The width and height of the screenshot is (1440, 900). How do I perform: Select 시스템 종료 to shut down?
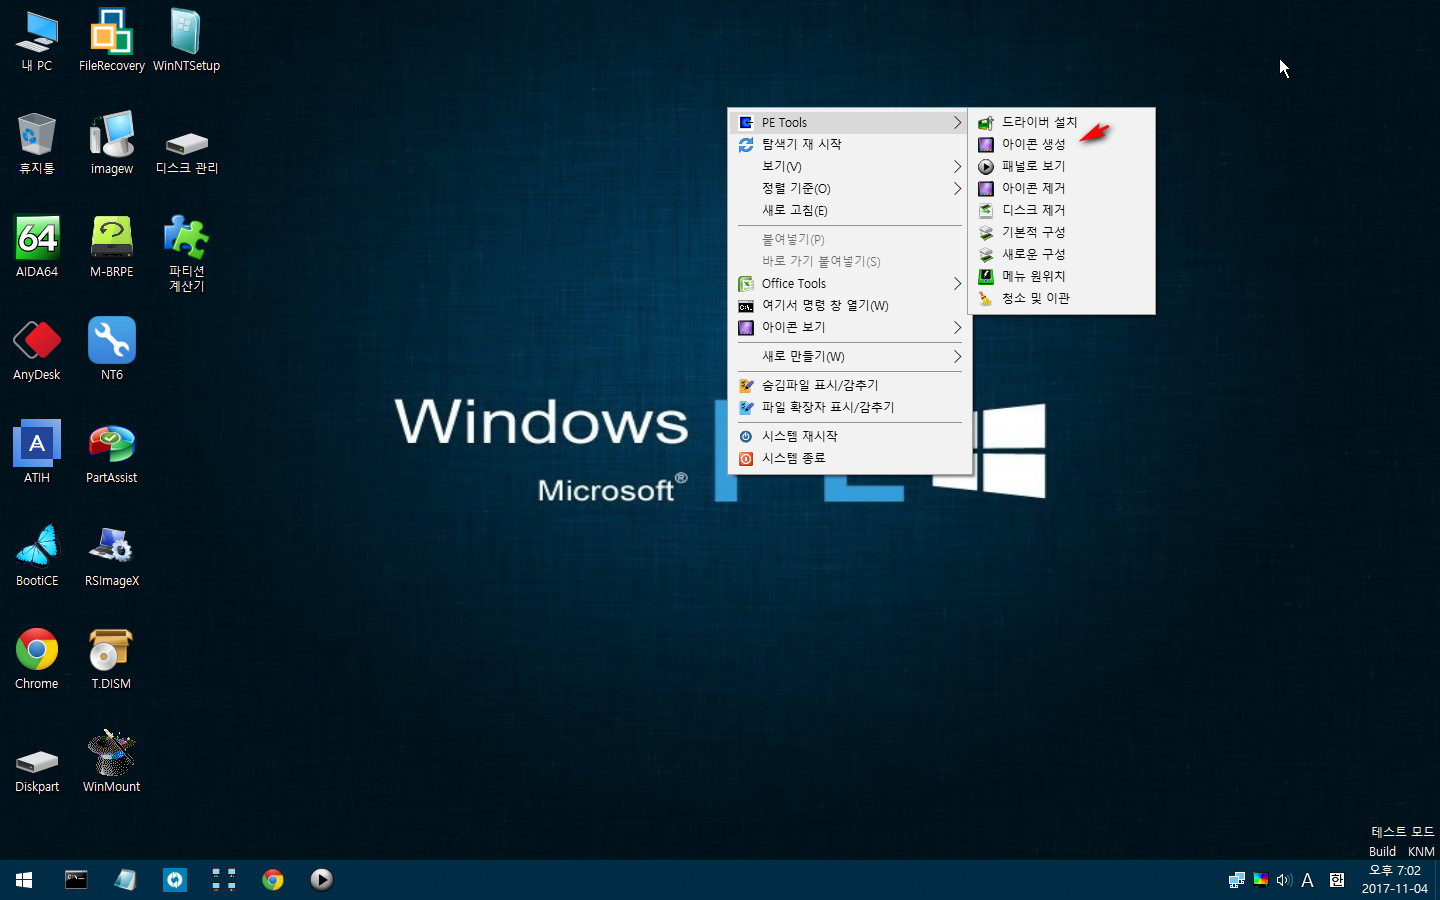850,458
